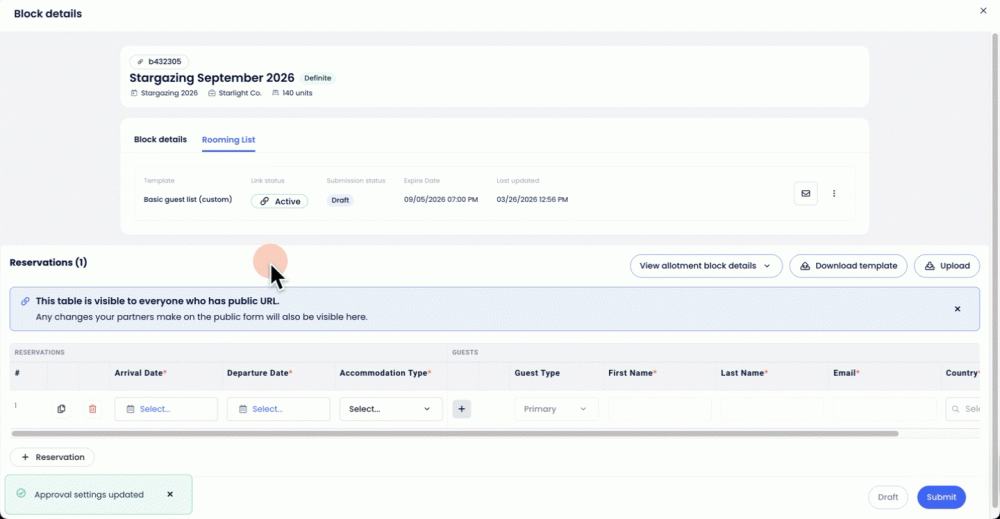Click the vertical page scrollbar

[995, 268]
